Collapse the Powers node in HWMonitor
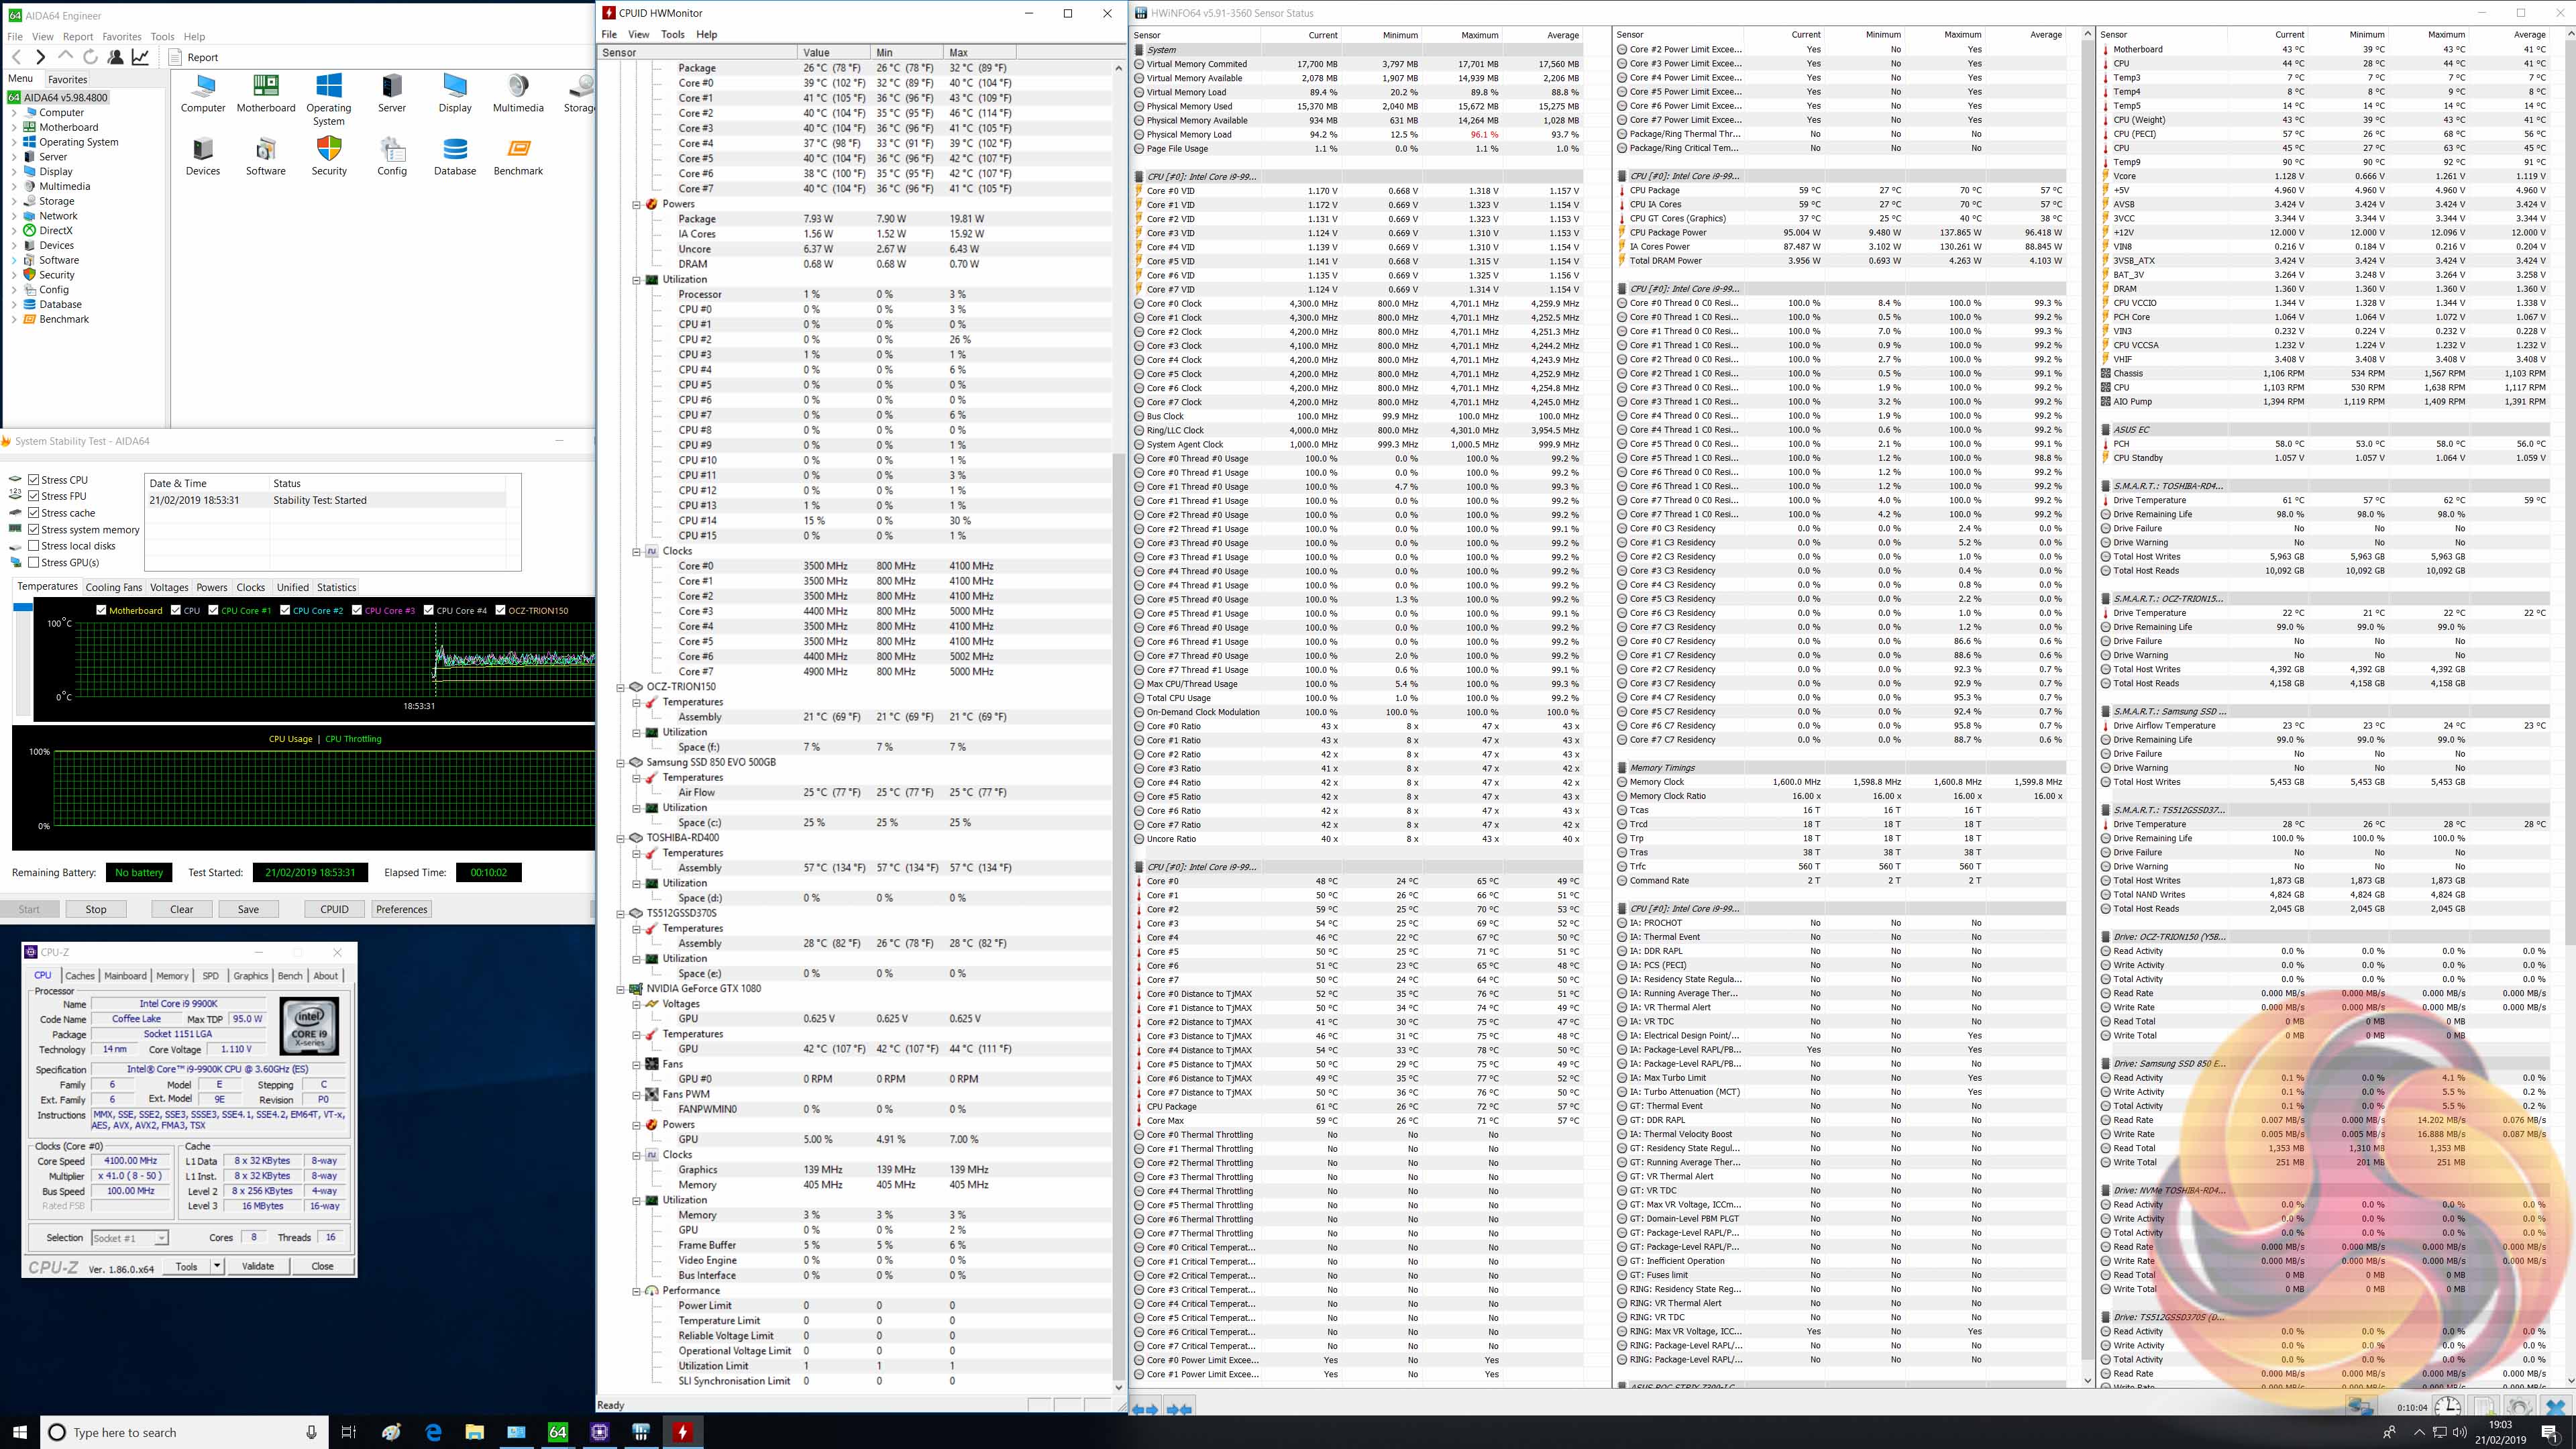 (x=636, y=204)
